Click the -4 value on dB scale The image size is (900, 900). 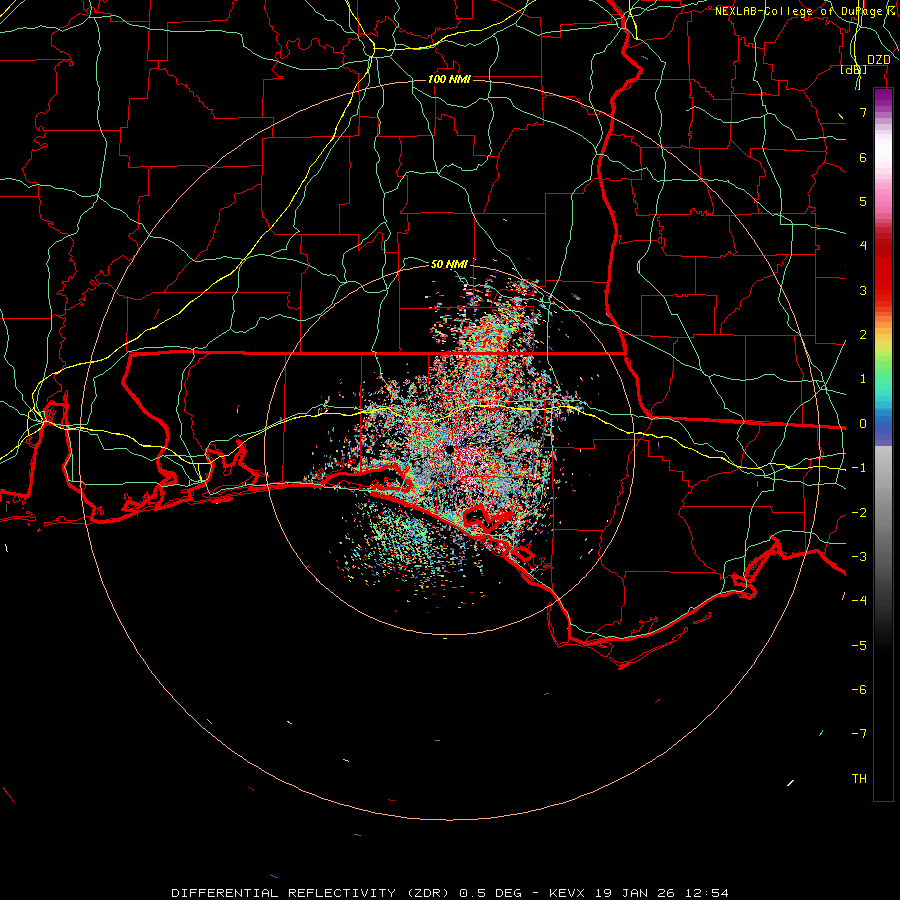[859, 600]
